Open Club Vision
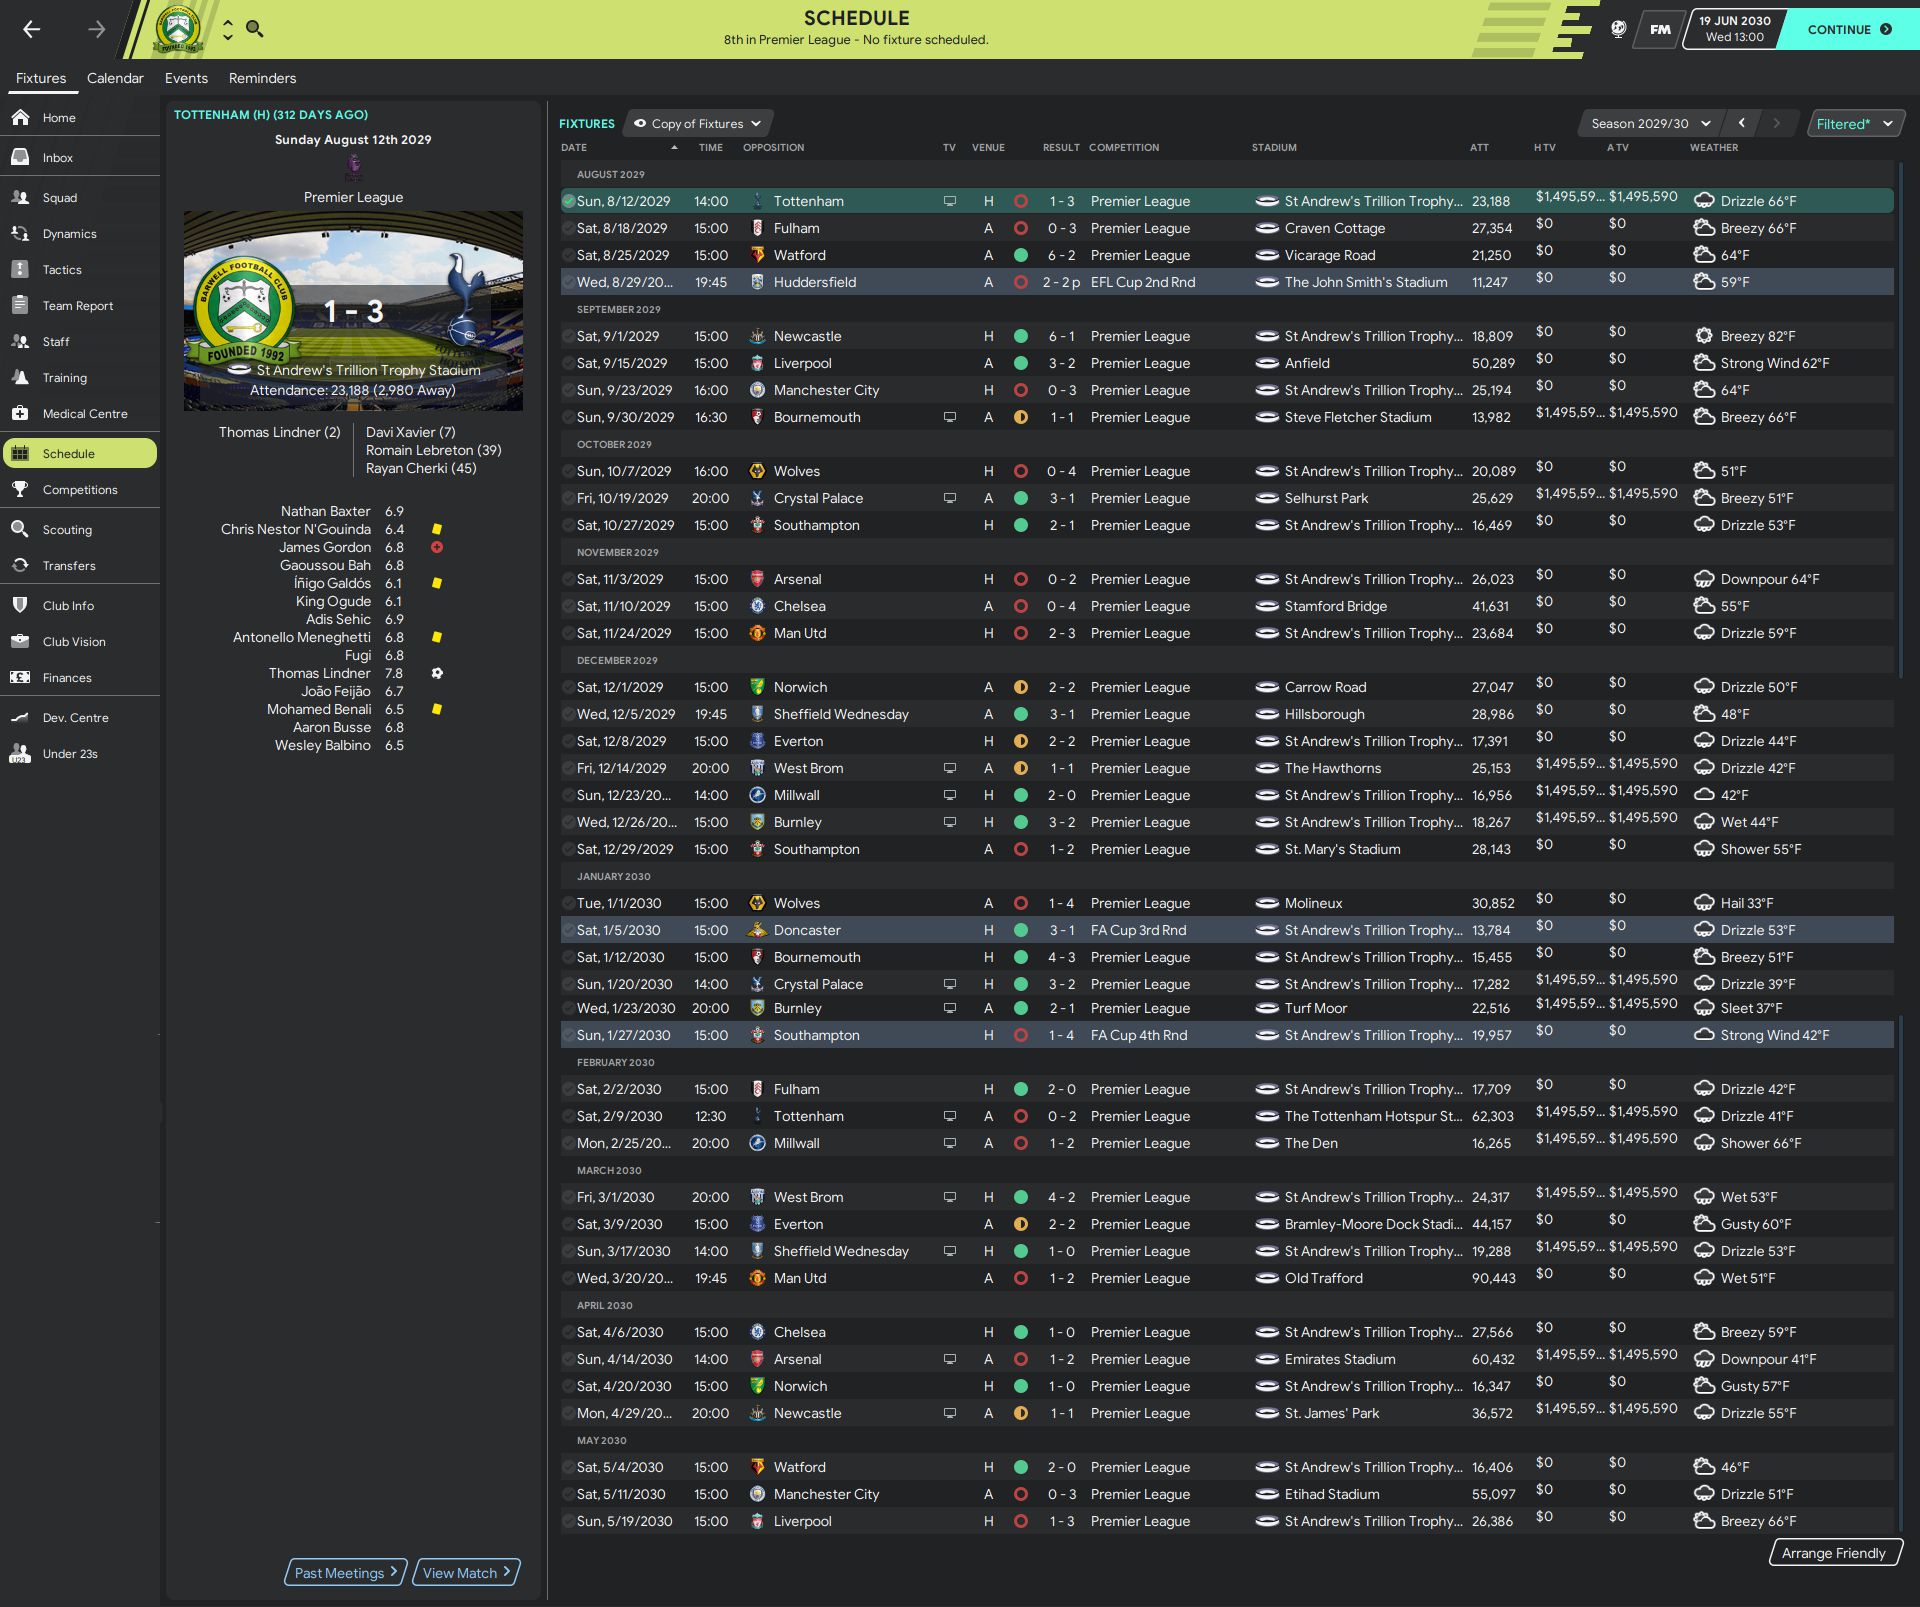The width and height of the screenshot is (1920, 1607). point(80,641)
